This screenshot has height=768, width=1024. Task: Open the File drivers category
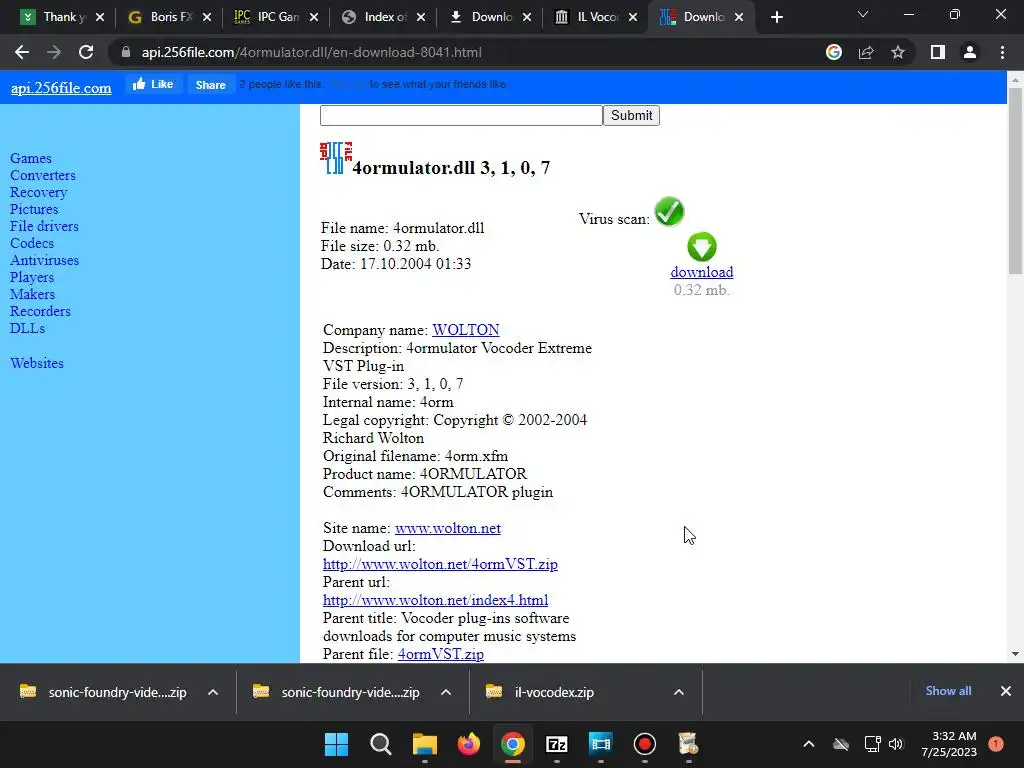coord(44,226)
